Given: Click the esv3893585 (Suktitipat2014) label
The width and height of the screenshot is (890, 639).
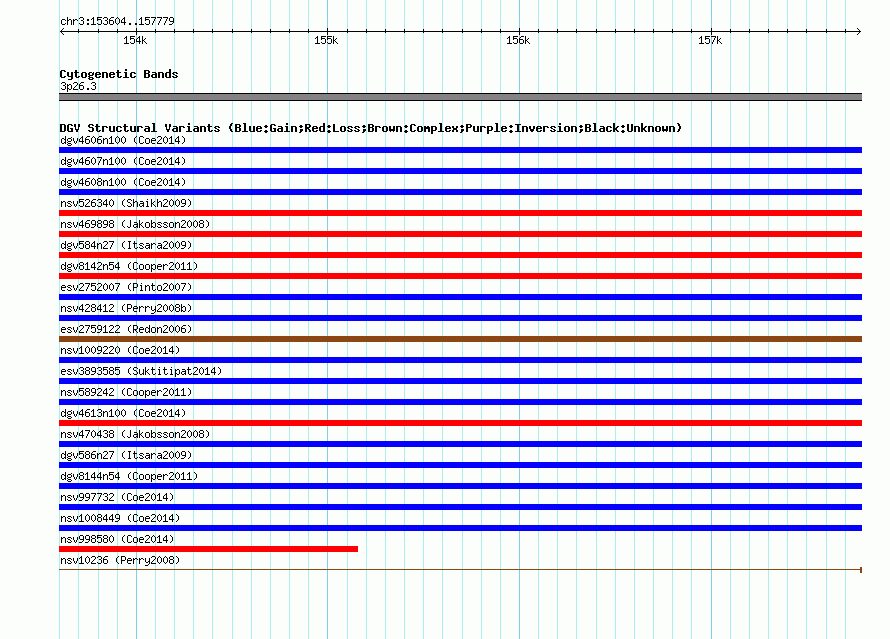Looking at the screenshot, I should [x=141, y=371].
